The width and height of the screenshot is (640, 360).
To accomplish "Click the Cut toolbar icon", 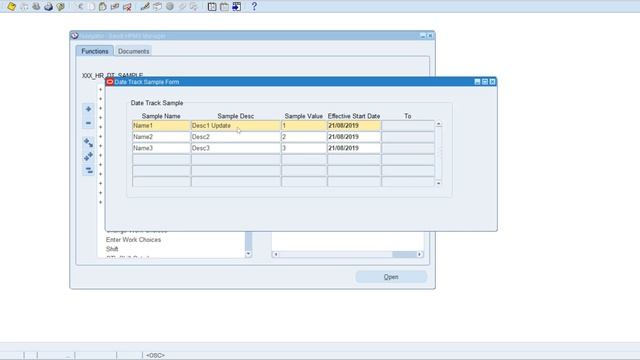I will tap(80, 7).
